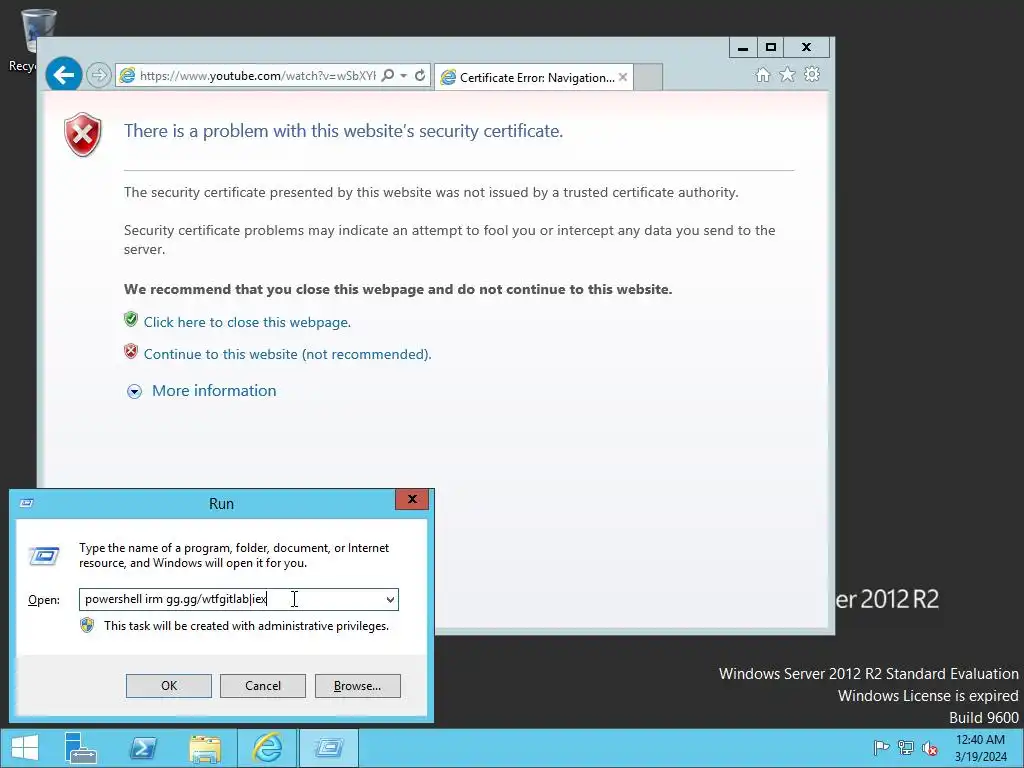Click the Action Center flag tray icon
The height and width of the screenshot is (768, 1024).
tap(881, 748)
